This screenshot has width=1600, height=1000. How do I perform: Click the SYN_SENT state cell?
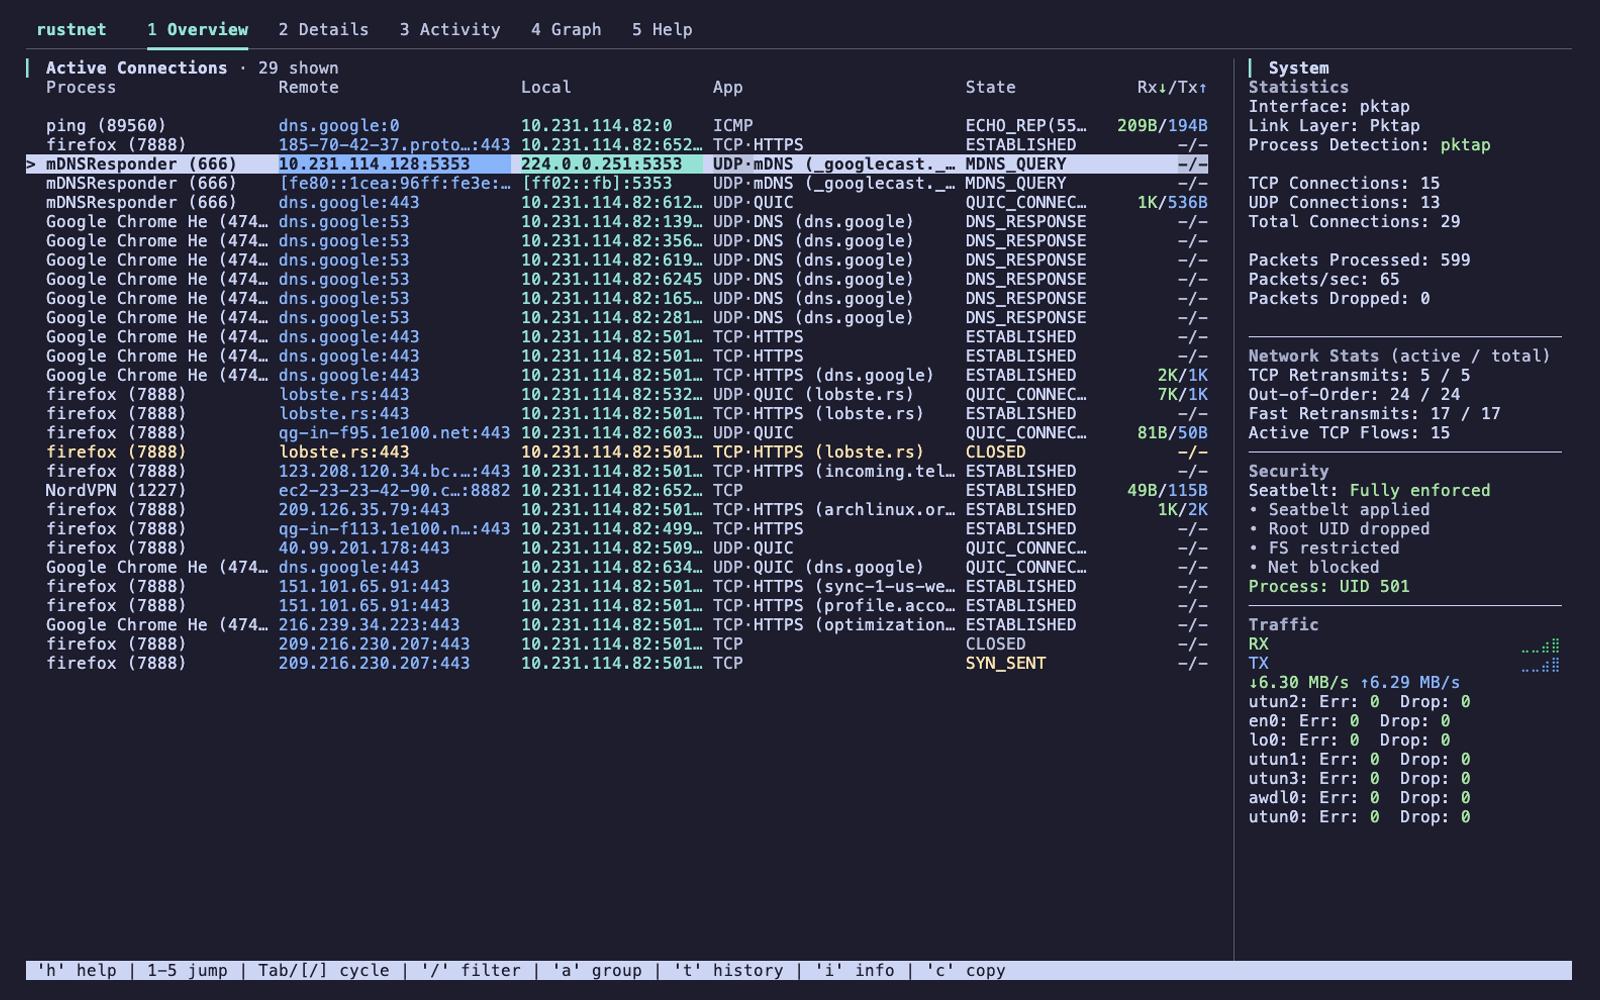click(1005, 663)
